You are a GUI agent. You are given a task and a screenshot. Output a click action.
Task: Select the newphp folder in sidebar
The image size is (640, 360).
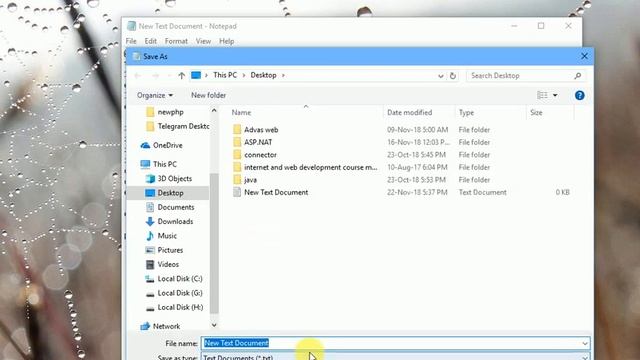[171, 112]
